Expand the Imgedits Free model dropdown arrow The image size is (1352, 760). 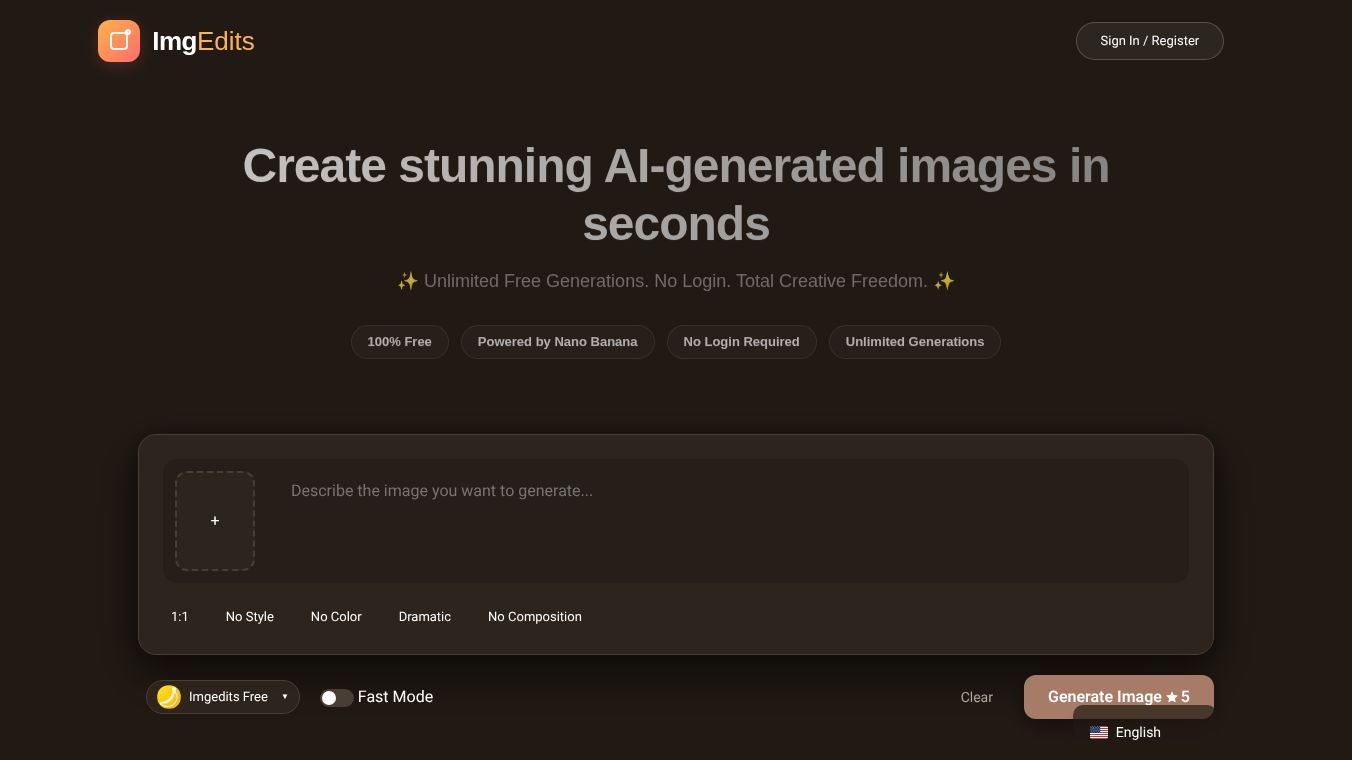[285, 697]
